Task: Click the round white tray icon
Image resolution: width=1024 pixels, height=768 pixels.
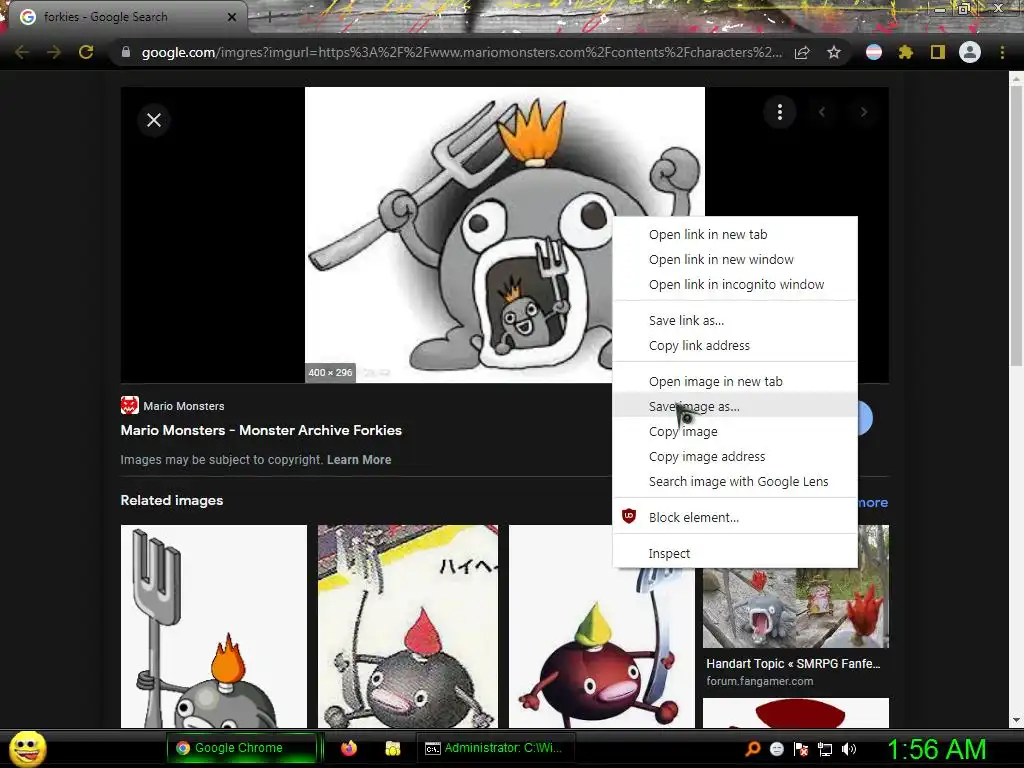Action: coord(776,749)
